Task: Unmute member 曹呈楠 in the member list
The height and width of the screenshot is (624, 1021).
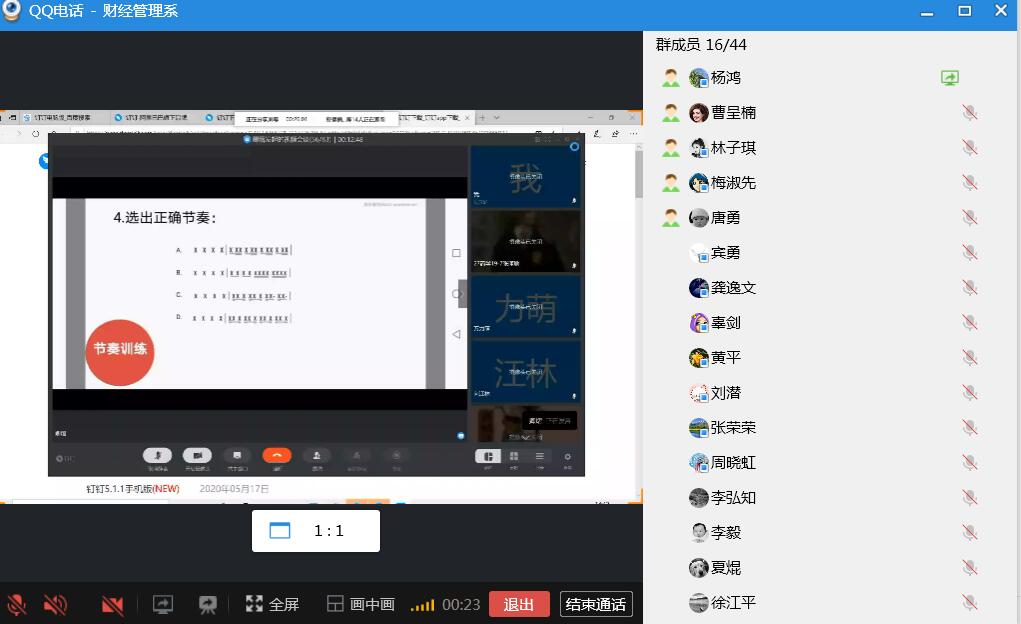Action: tap(969, 112)
